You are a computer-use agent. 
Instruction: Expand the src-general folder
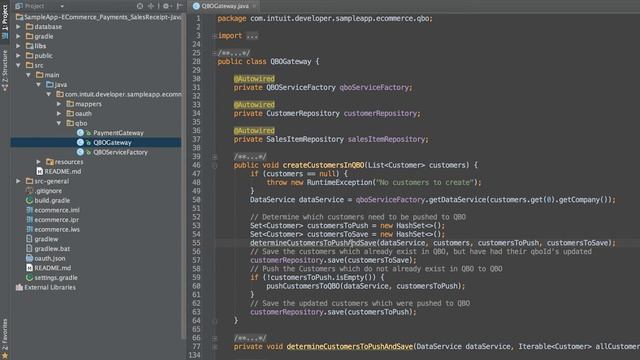click(18, 181)
